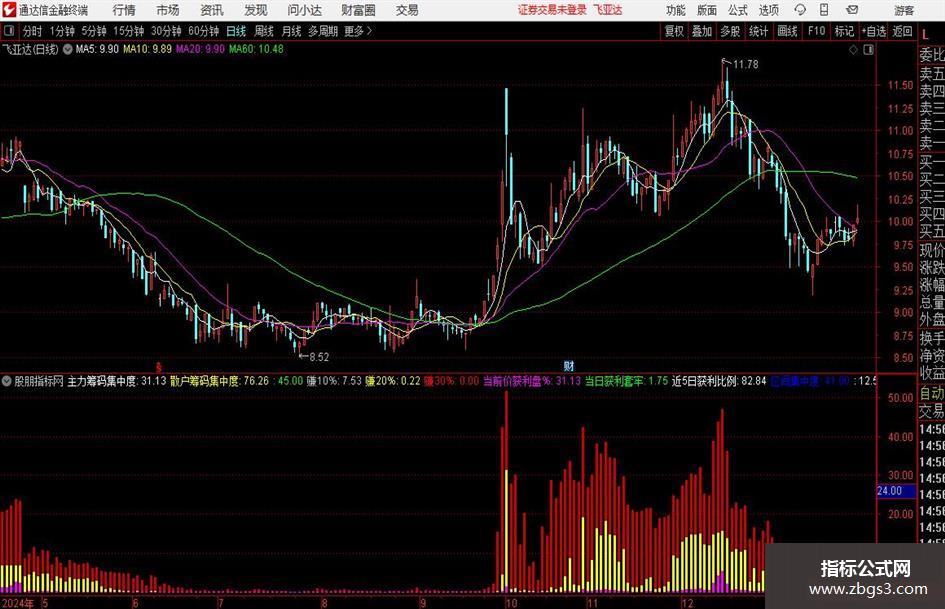Image resolution: width=945 pixels, height=609 pixels.
Task: Click the 统计 statistics button
Action: (x=759, y=31)
